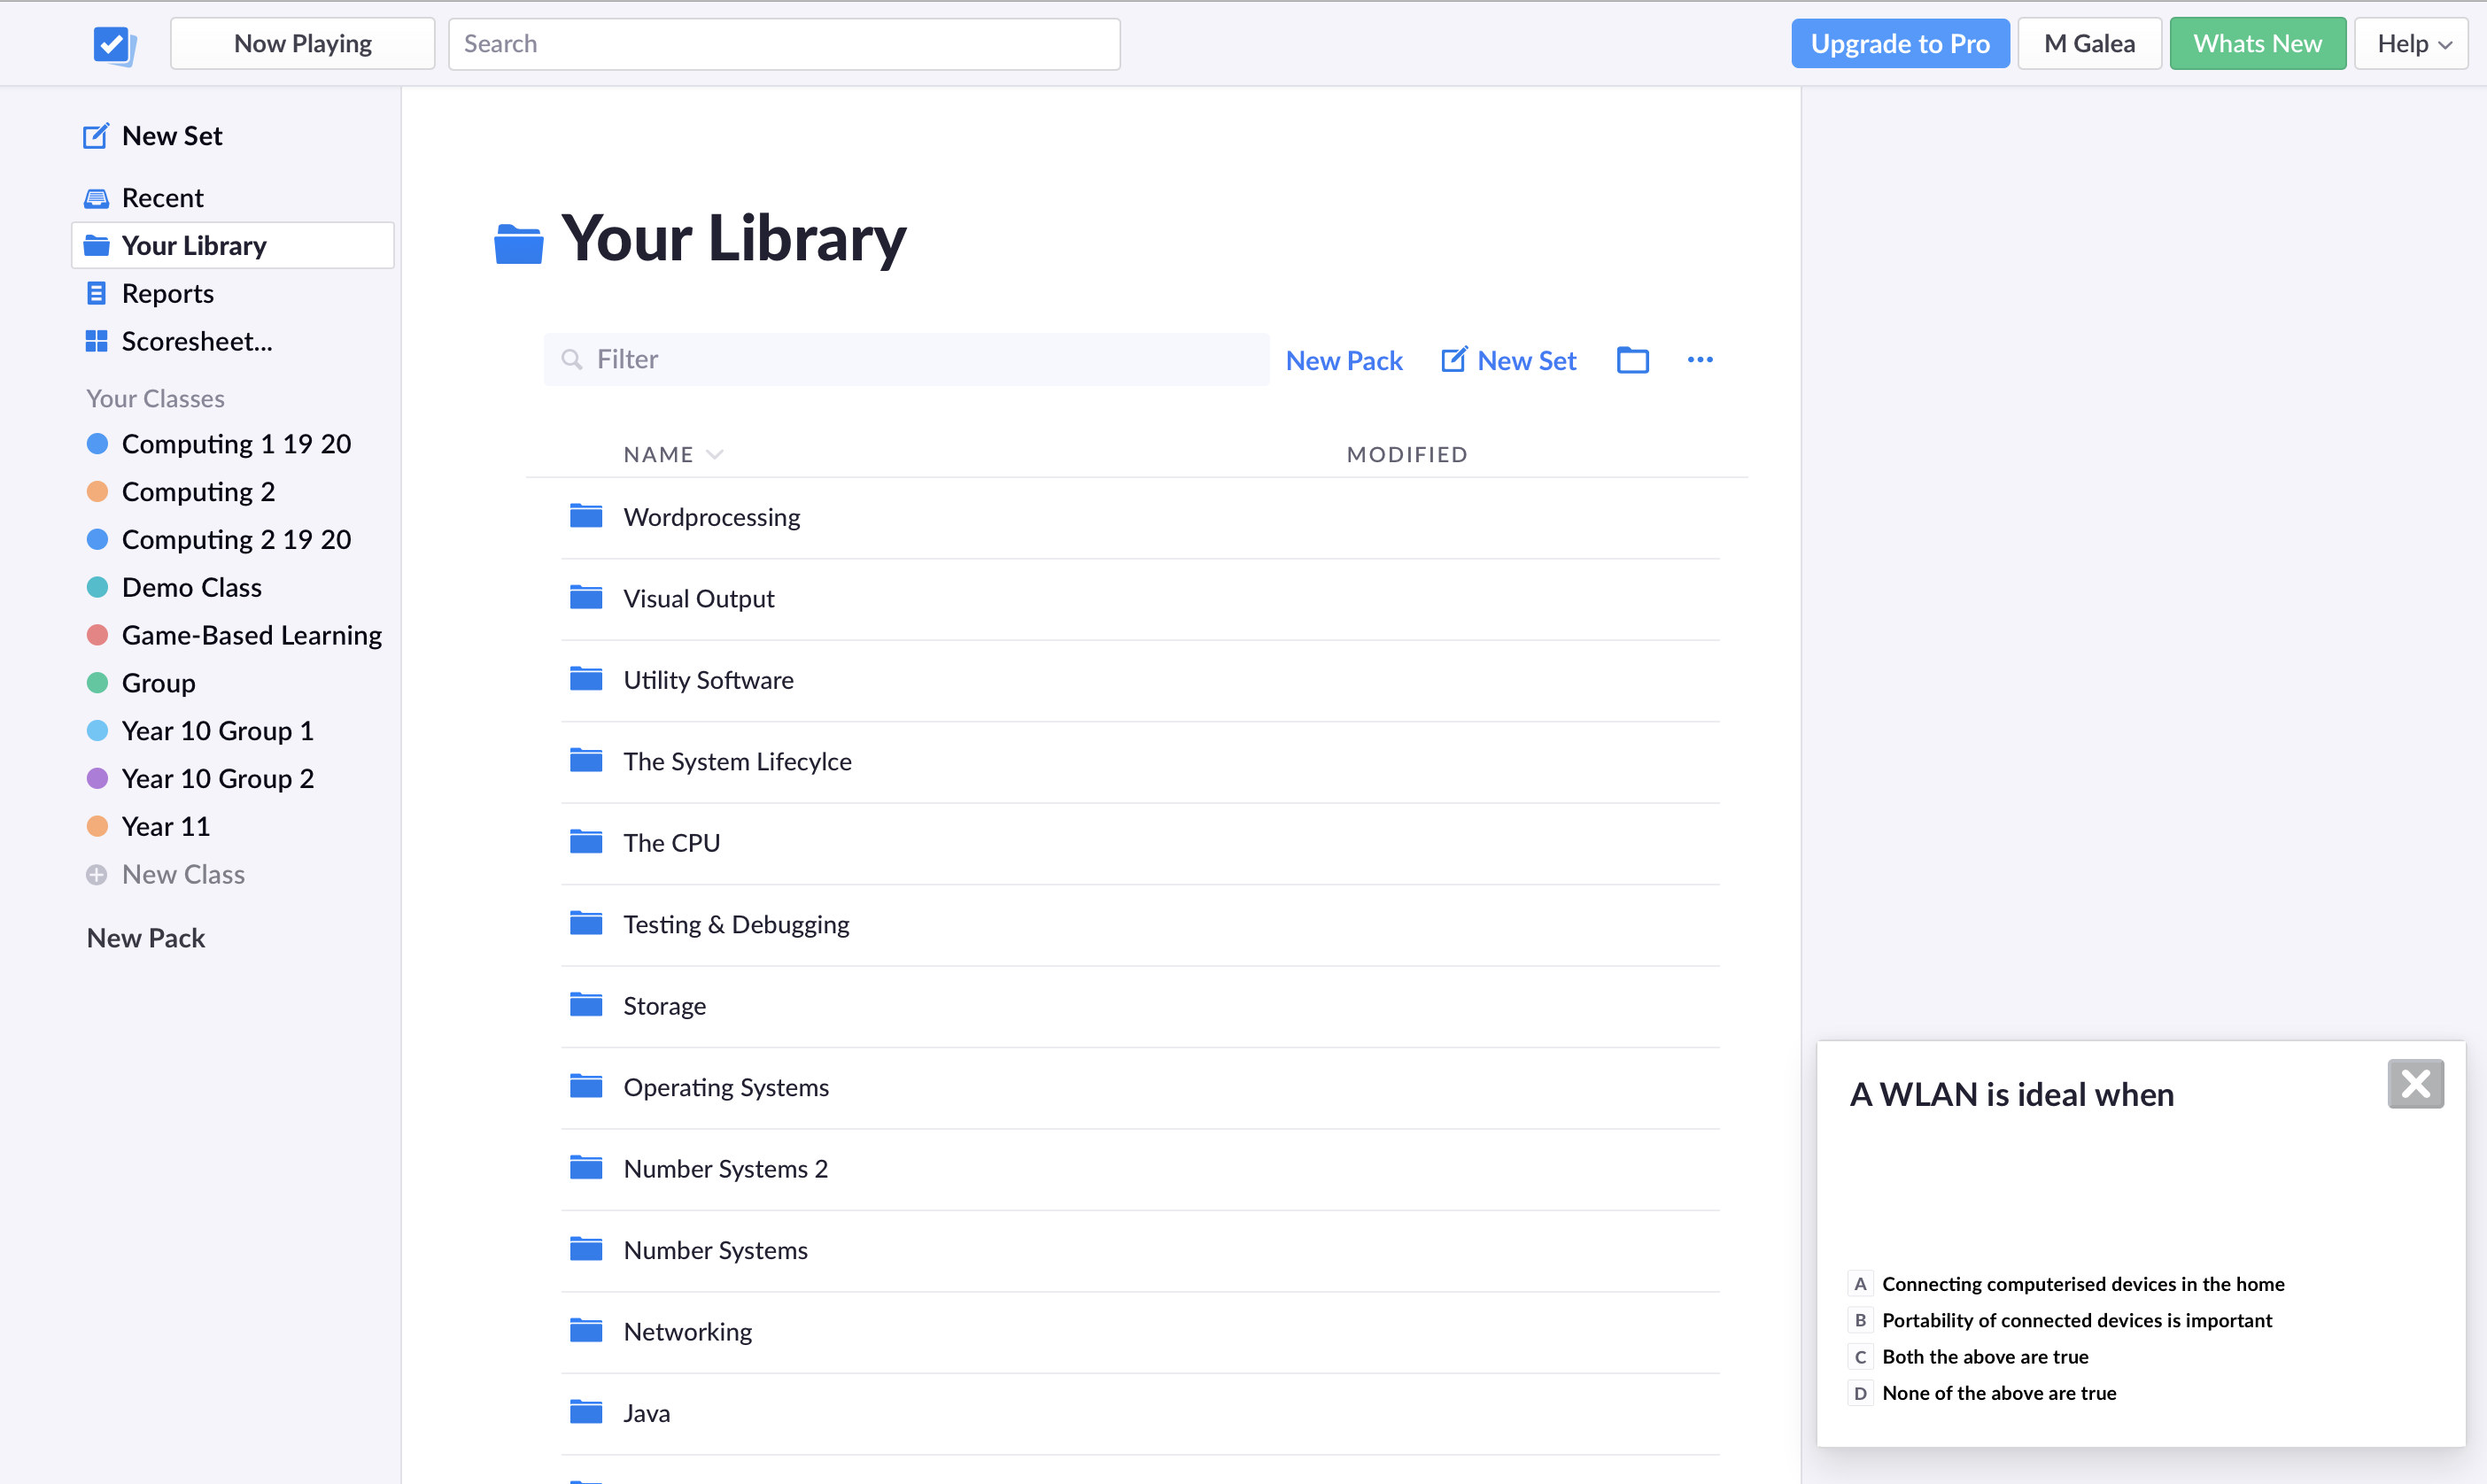The height and width of the screenshot is (1484, 2487).
Task: Click the New Pack link beside filter
Action: (1343, 360)
